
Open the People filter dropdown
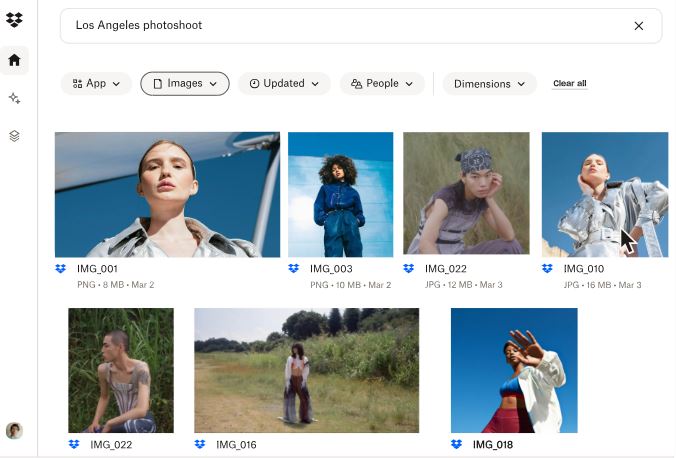pos(382,84)
